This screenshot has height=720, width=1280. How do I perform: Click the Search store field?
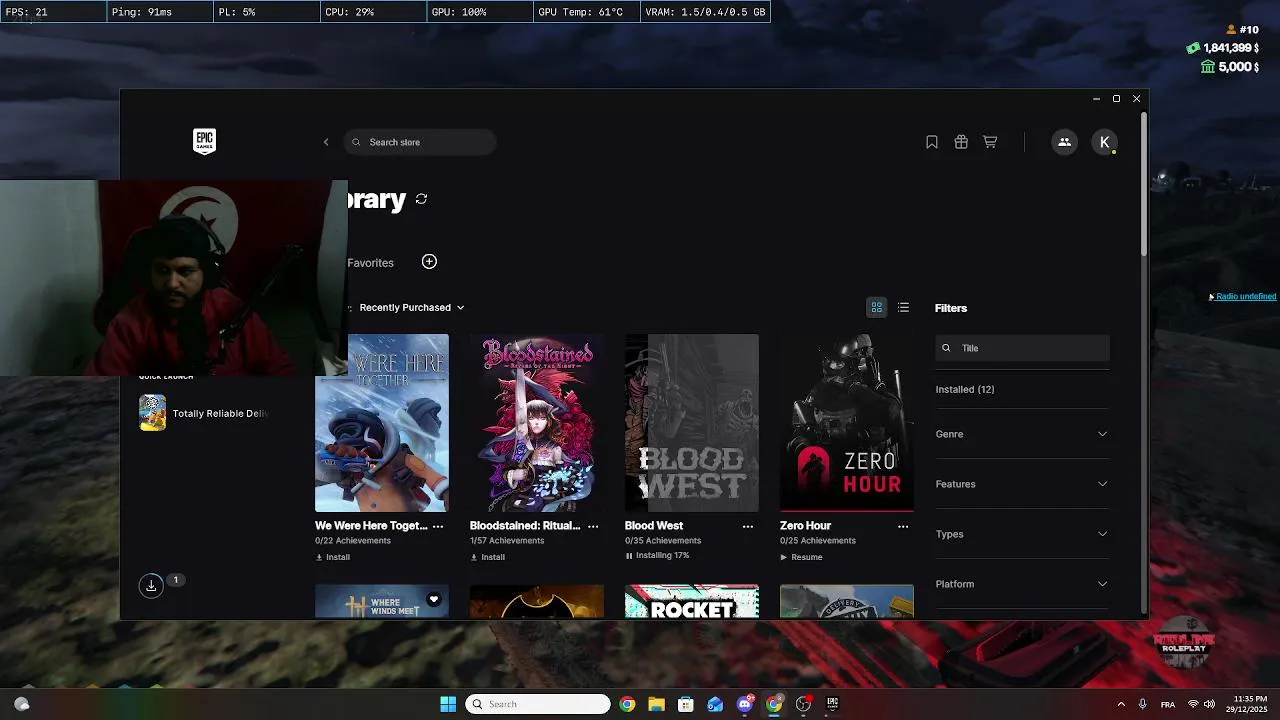(420, 142)
